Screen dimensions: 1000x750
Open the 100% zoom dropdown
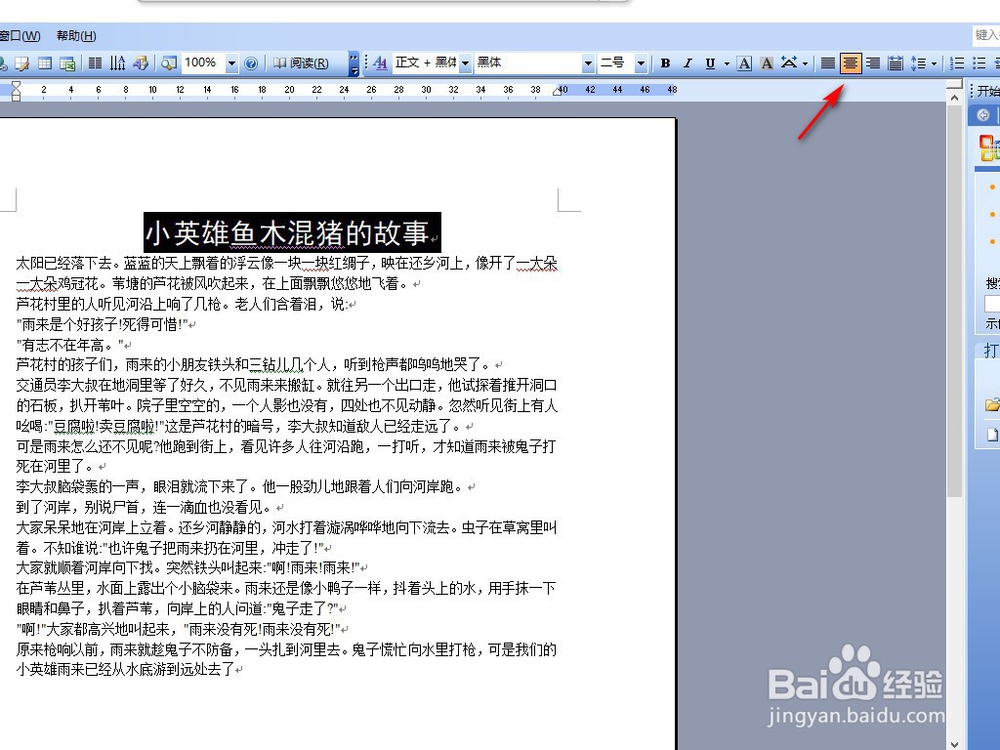(x=232, y=63)
